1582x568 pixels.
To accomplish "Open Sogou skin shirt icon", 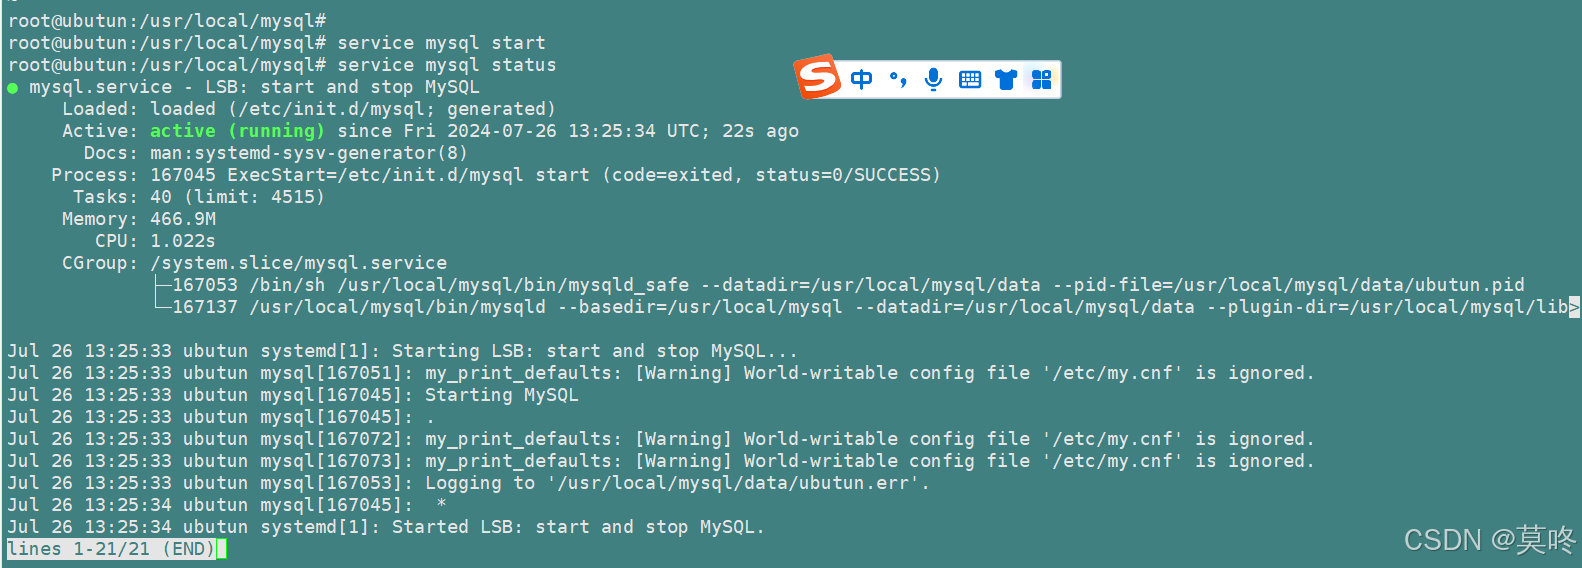I will [1006, 80].
